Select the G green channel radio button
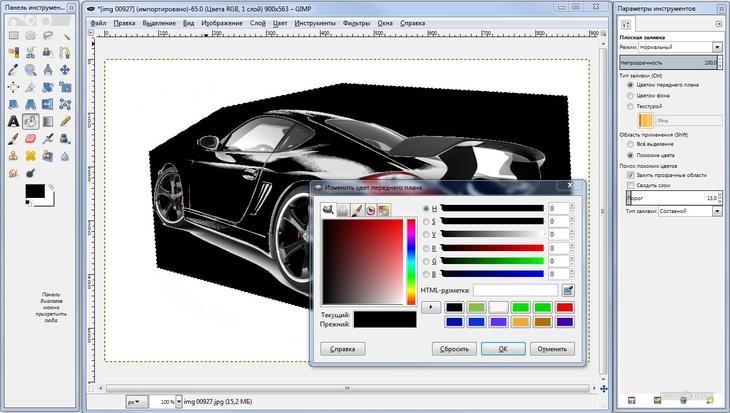Screen dimensions: 730x413 (x=426, y=261)
